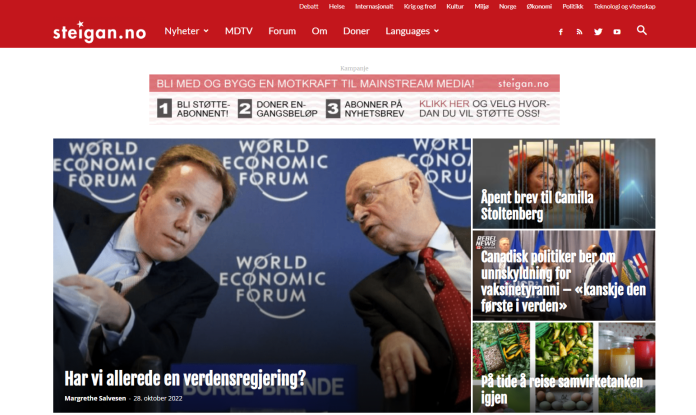Select the Debatt category link
The image size is (696, 415).
308,6
